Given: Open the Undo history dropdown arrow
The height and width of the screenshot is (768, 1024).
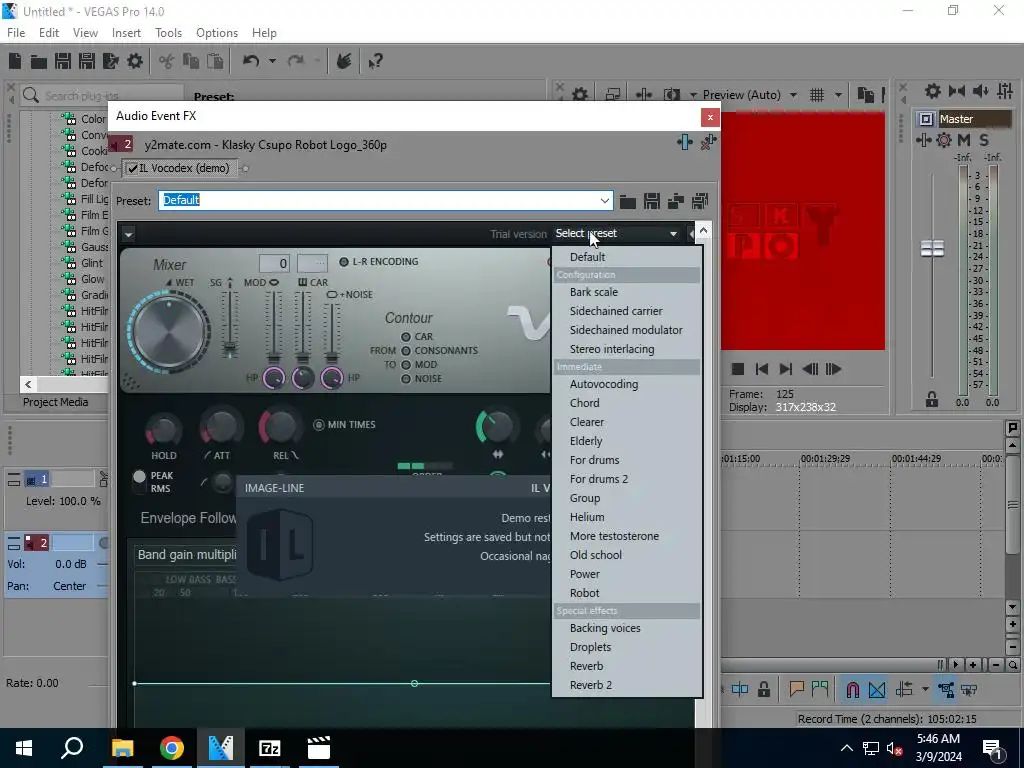Looking at the screenshot, I should tap(272, 61).
